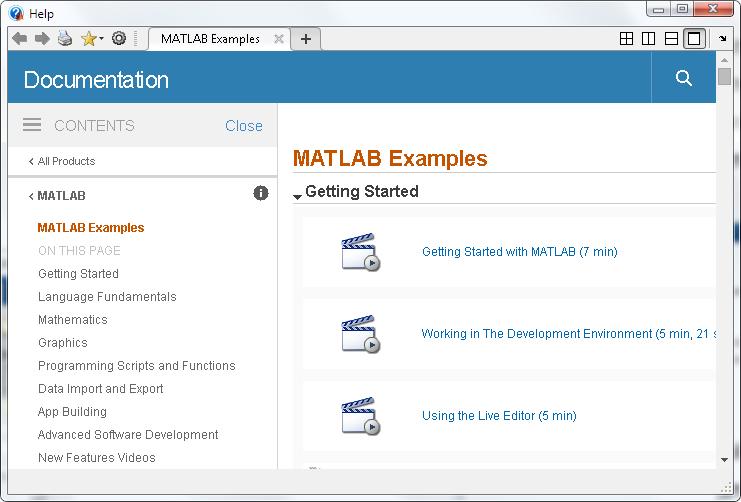
Task: Toggle the contents hamburger menu icon
Action: (32, 125)
